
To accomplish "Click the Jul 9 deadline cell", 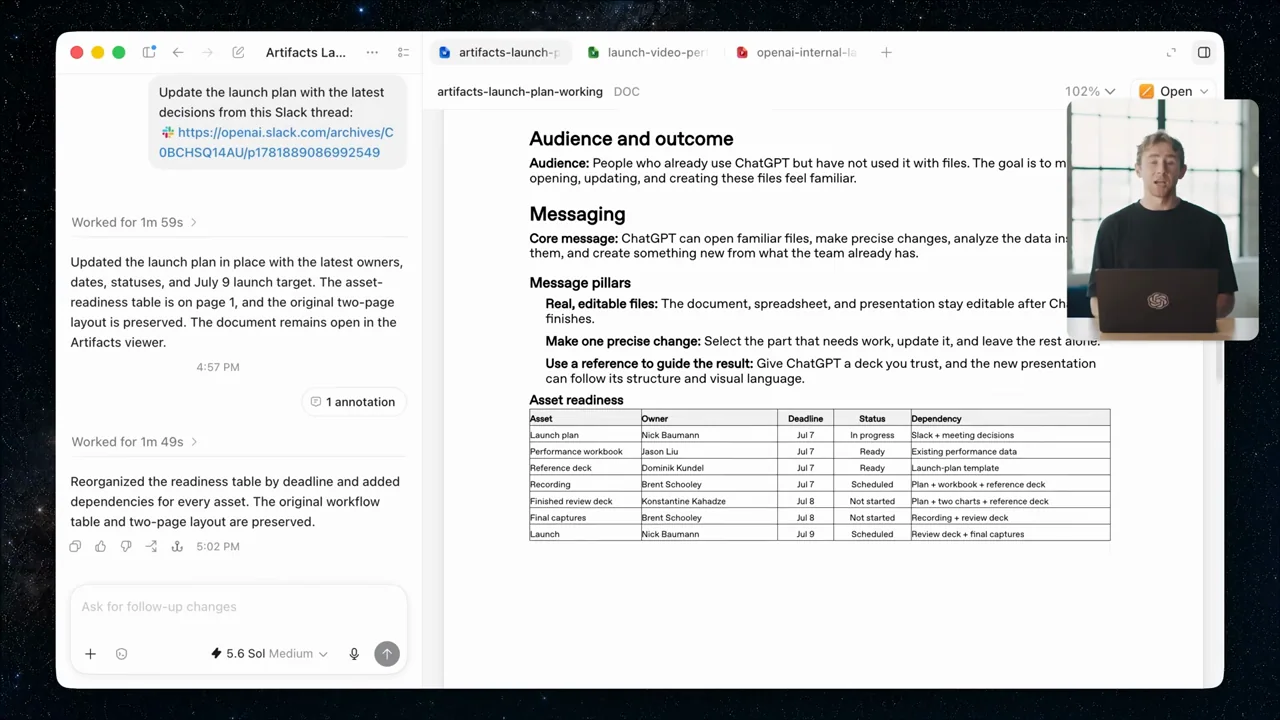I will pyautogui.click(x=805, y=534).
